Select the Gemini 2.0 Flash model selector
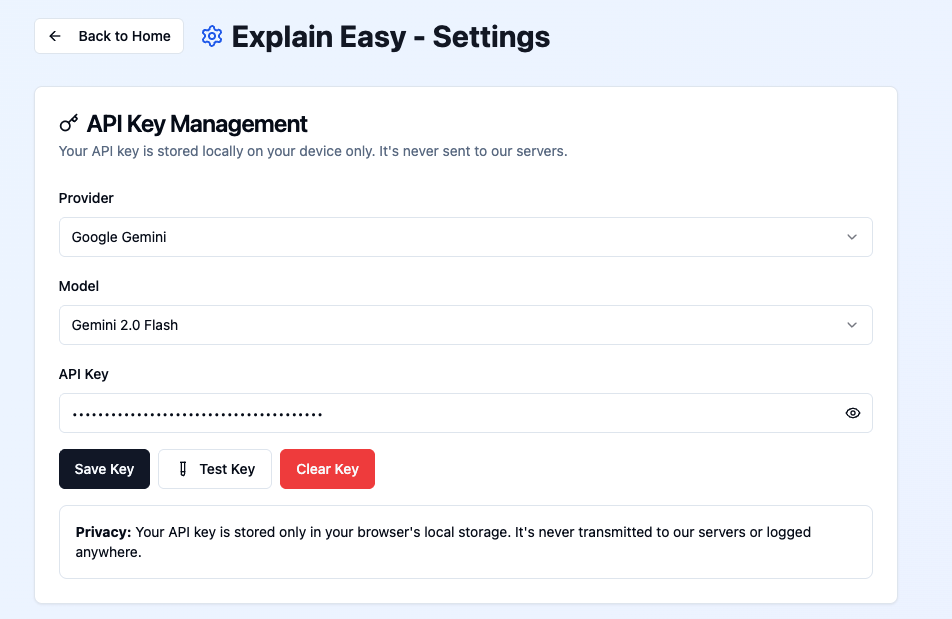Image resolution: width=952 pixels, height=619 pixels. (465, 325)
